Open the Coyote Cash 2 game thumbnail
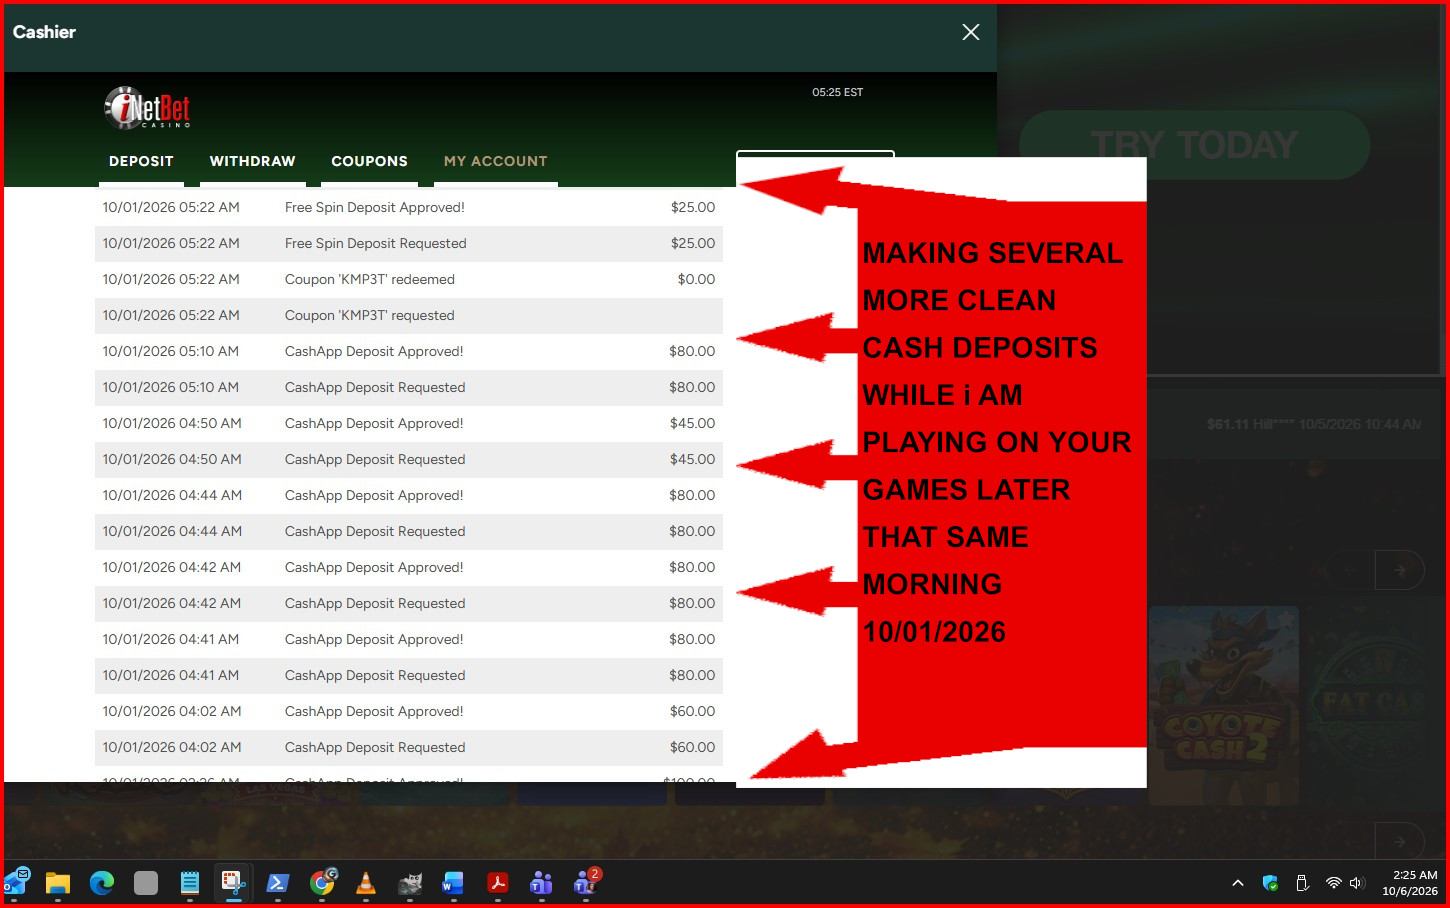Screen dimensions: 1450x908 [x=1222, y=706]
